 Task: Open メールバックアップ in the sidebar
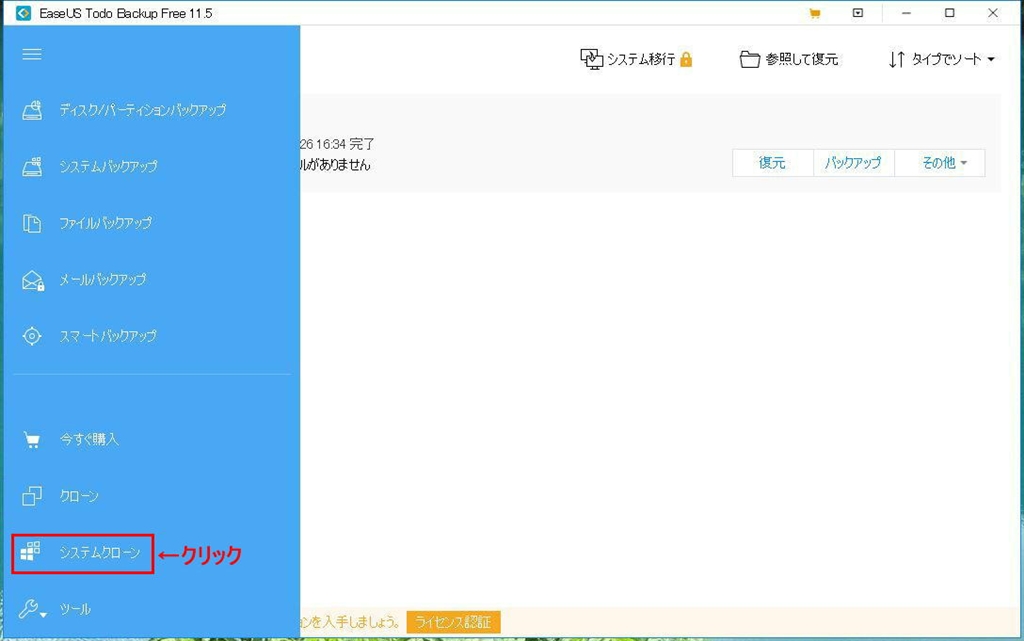(x=103, y=279)
